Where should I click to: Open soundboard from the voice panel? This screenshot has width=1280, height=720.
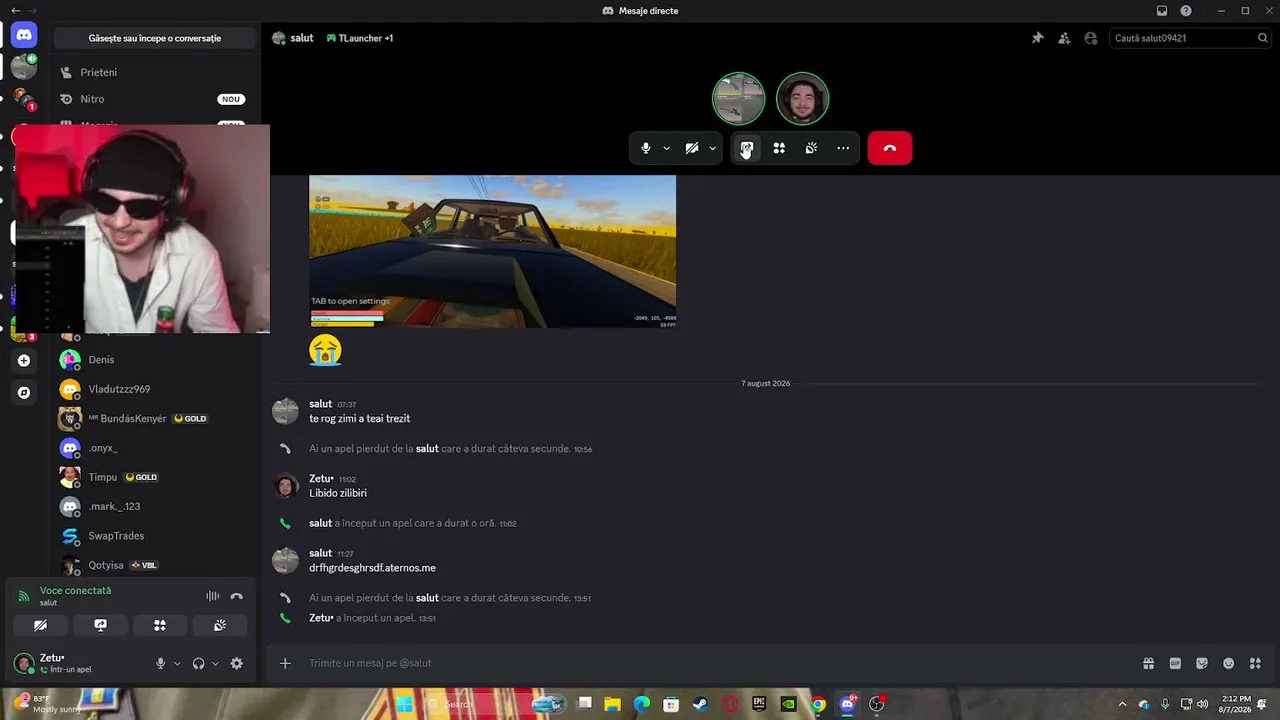click(220, 625)
